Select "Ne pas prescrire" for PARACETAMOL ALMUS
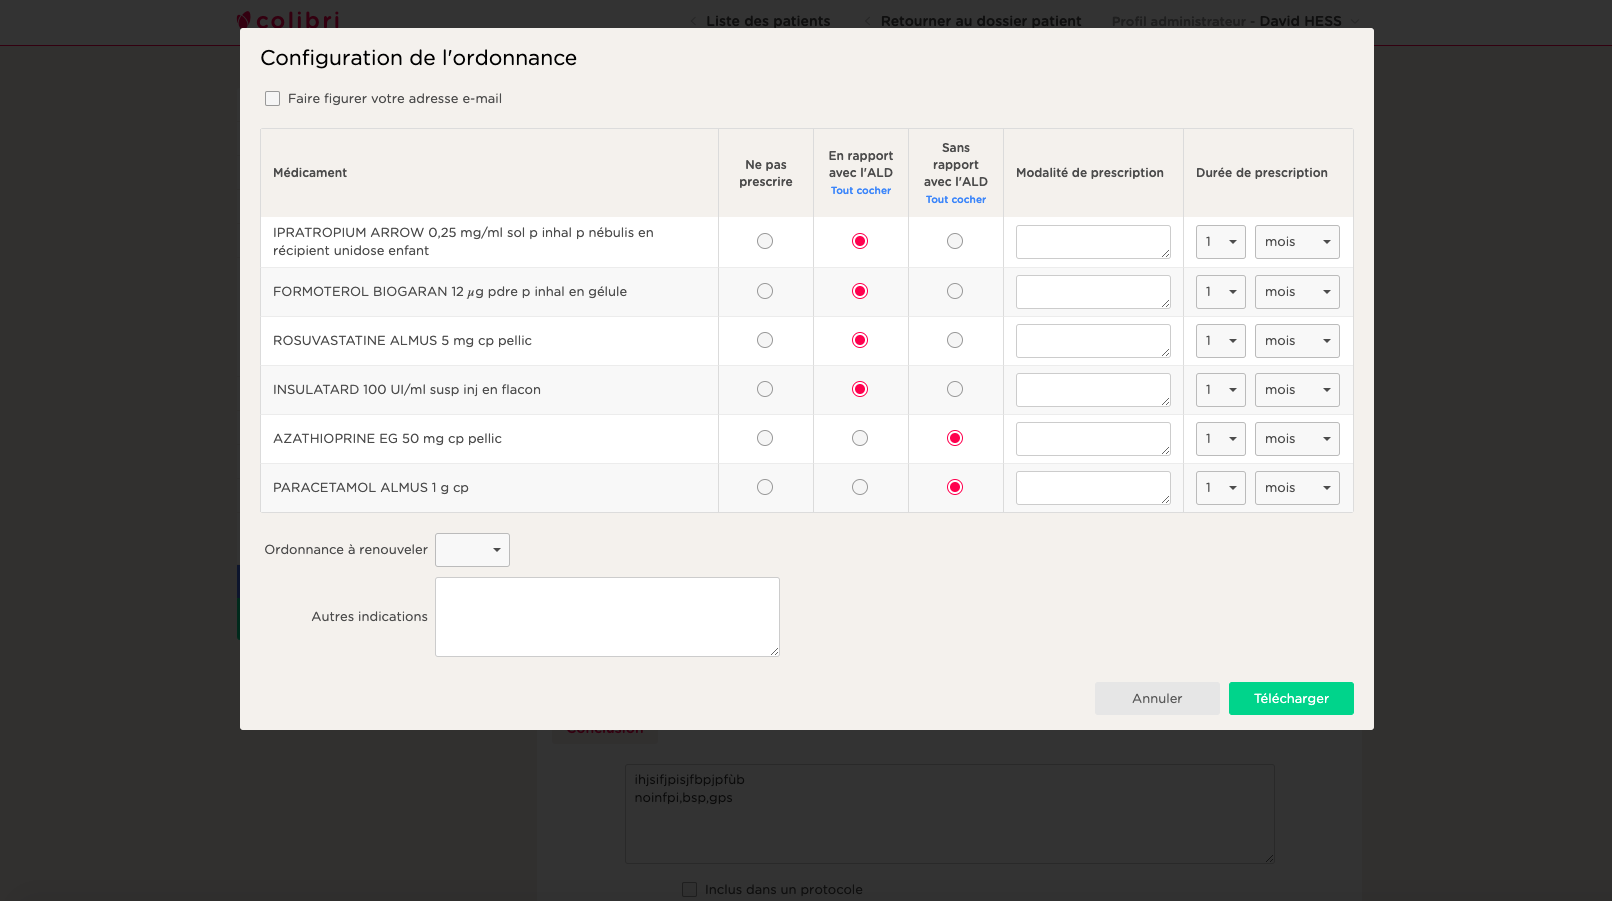The image size is (1612, 901). pos(765,487)
